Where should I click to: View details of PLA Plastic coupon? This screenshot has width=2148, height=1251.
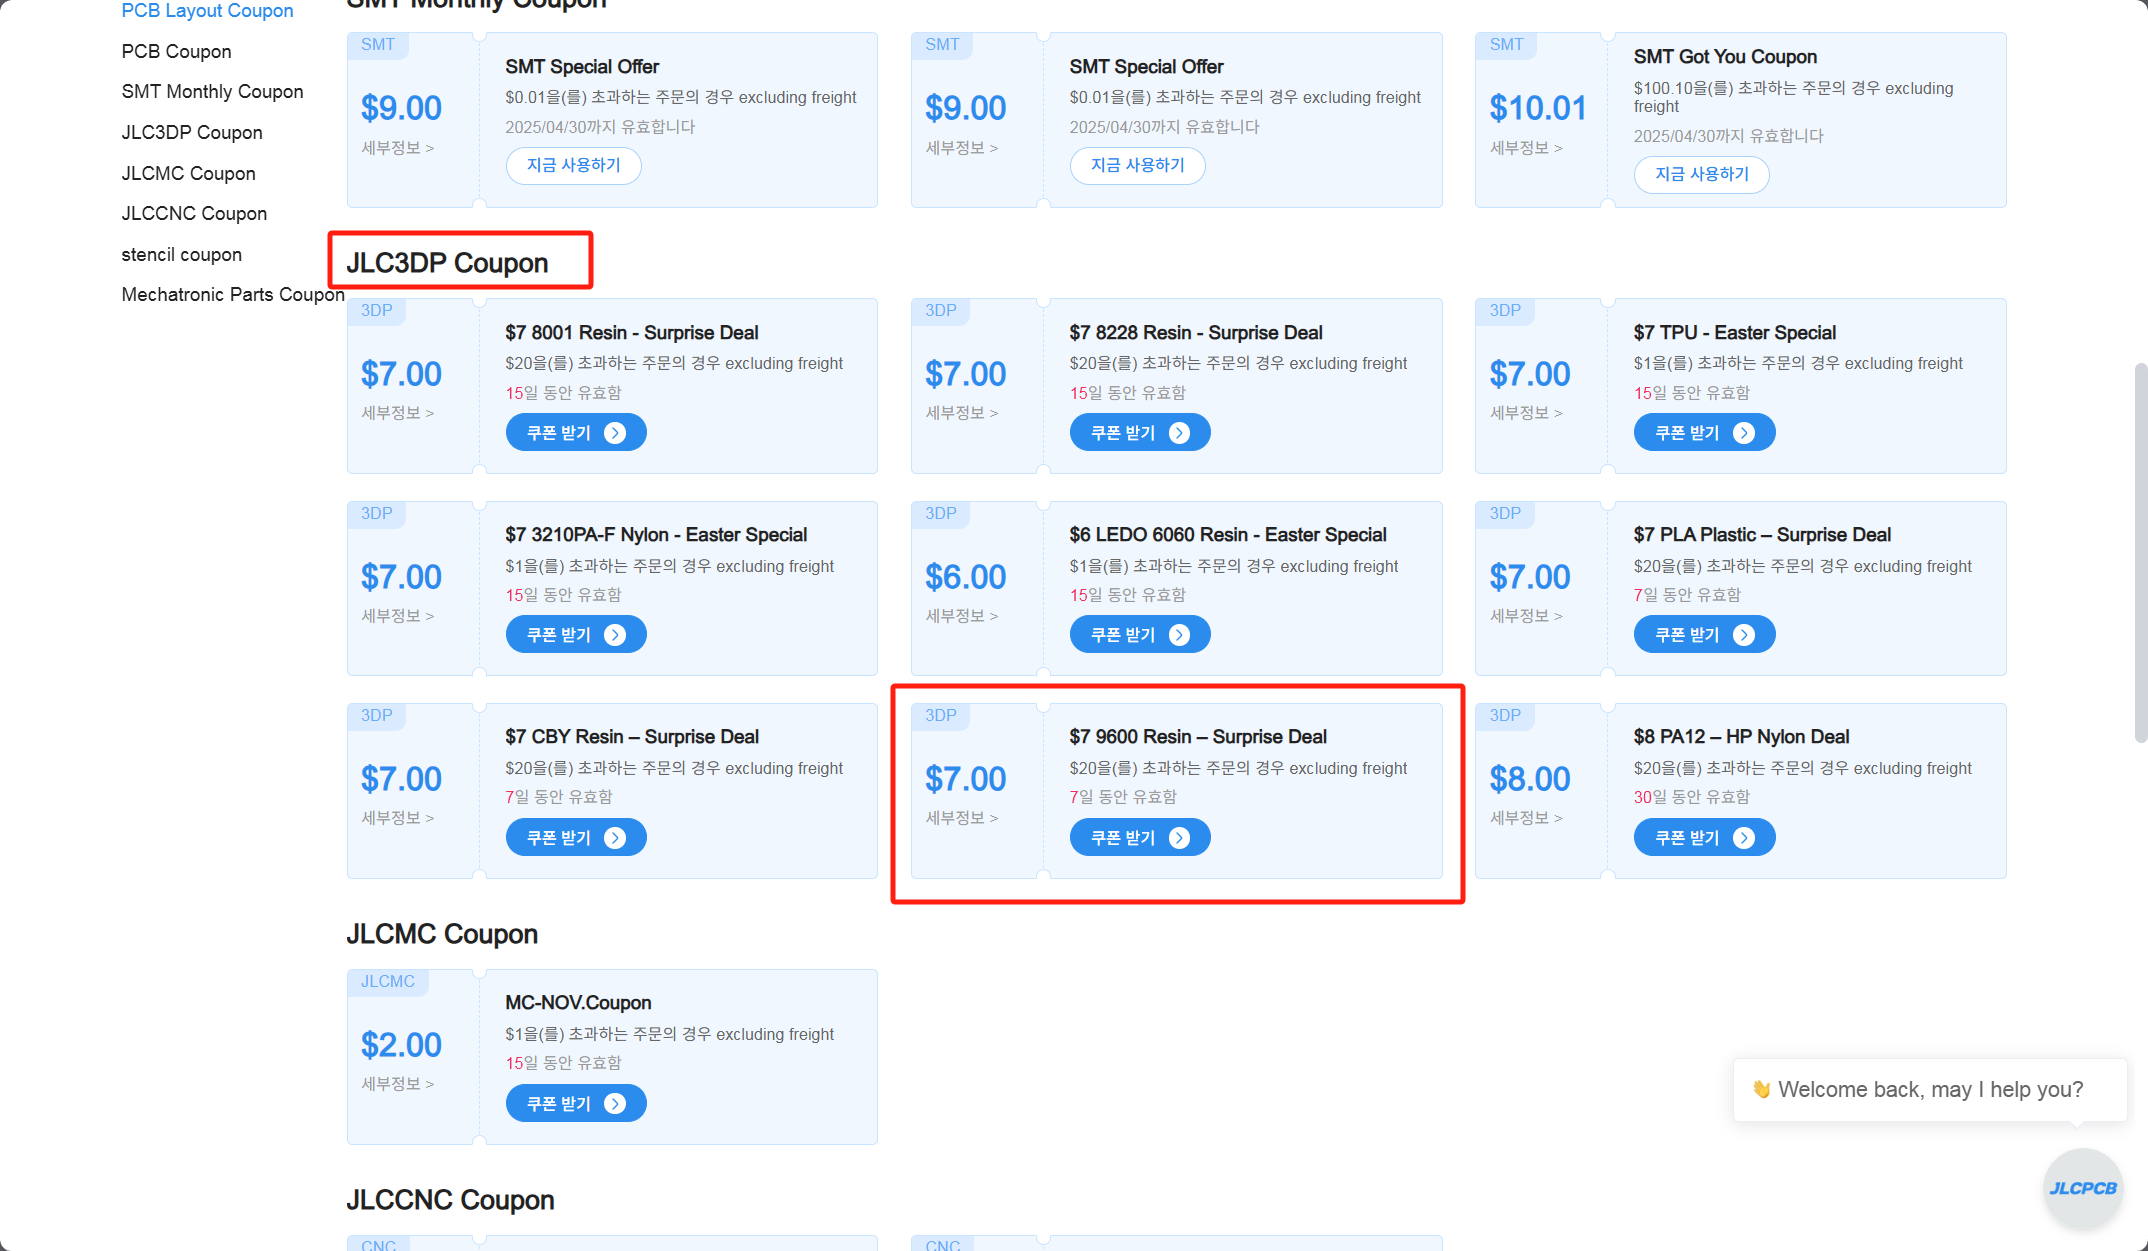(x=1526, y=616)
